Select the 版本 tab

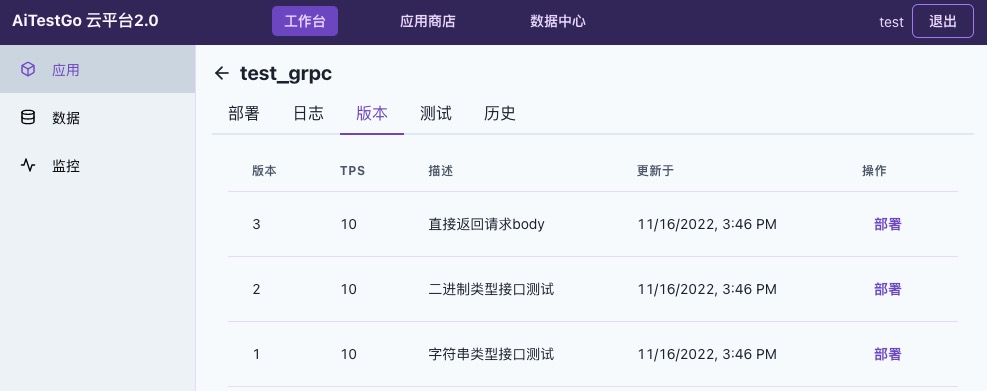pos(371,113)
